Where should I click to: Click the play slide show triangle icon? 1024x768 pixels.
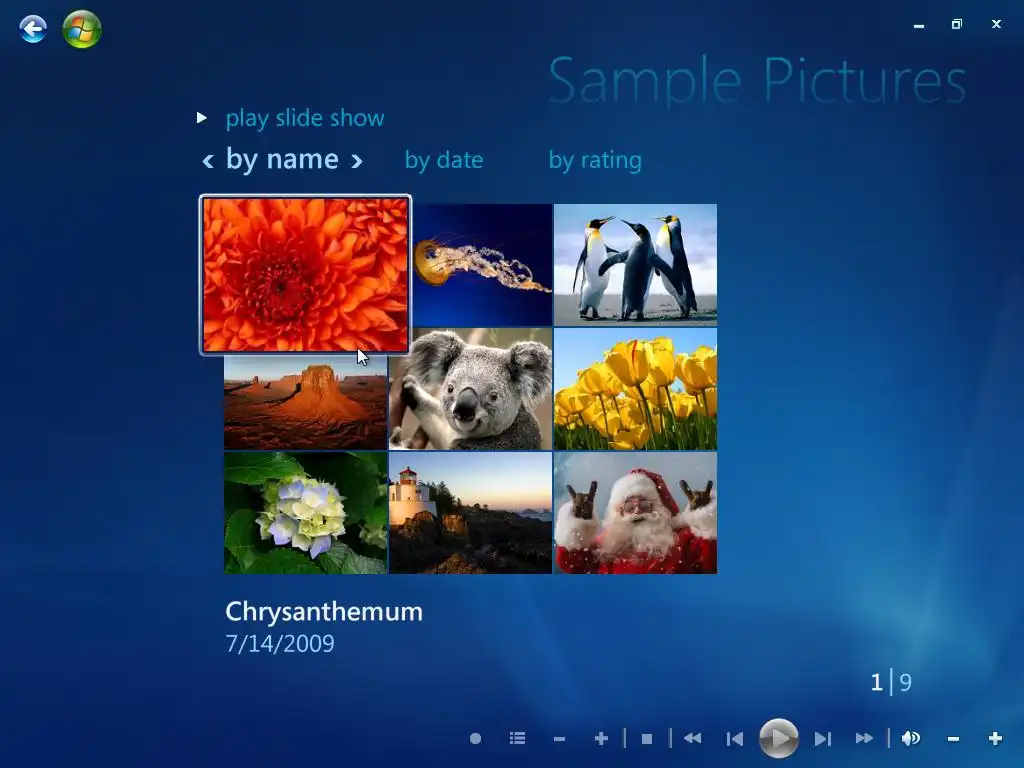202,118
